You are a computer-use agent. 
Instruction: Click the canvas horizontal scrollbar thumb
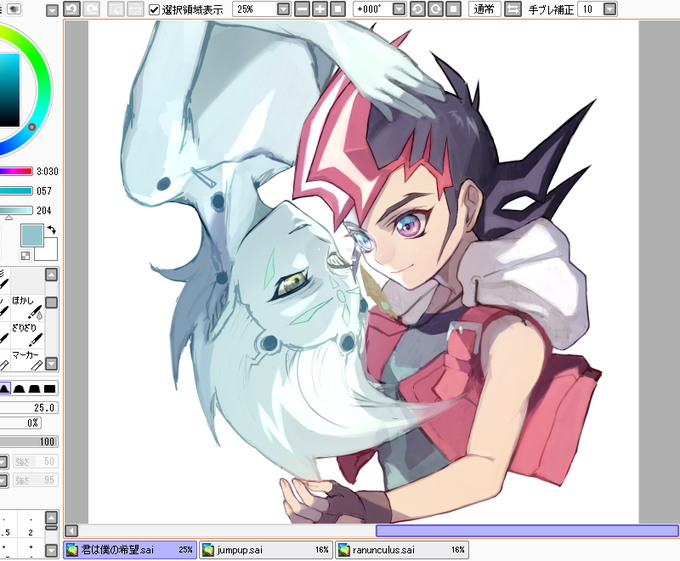[x=527, y=531]
